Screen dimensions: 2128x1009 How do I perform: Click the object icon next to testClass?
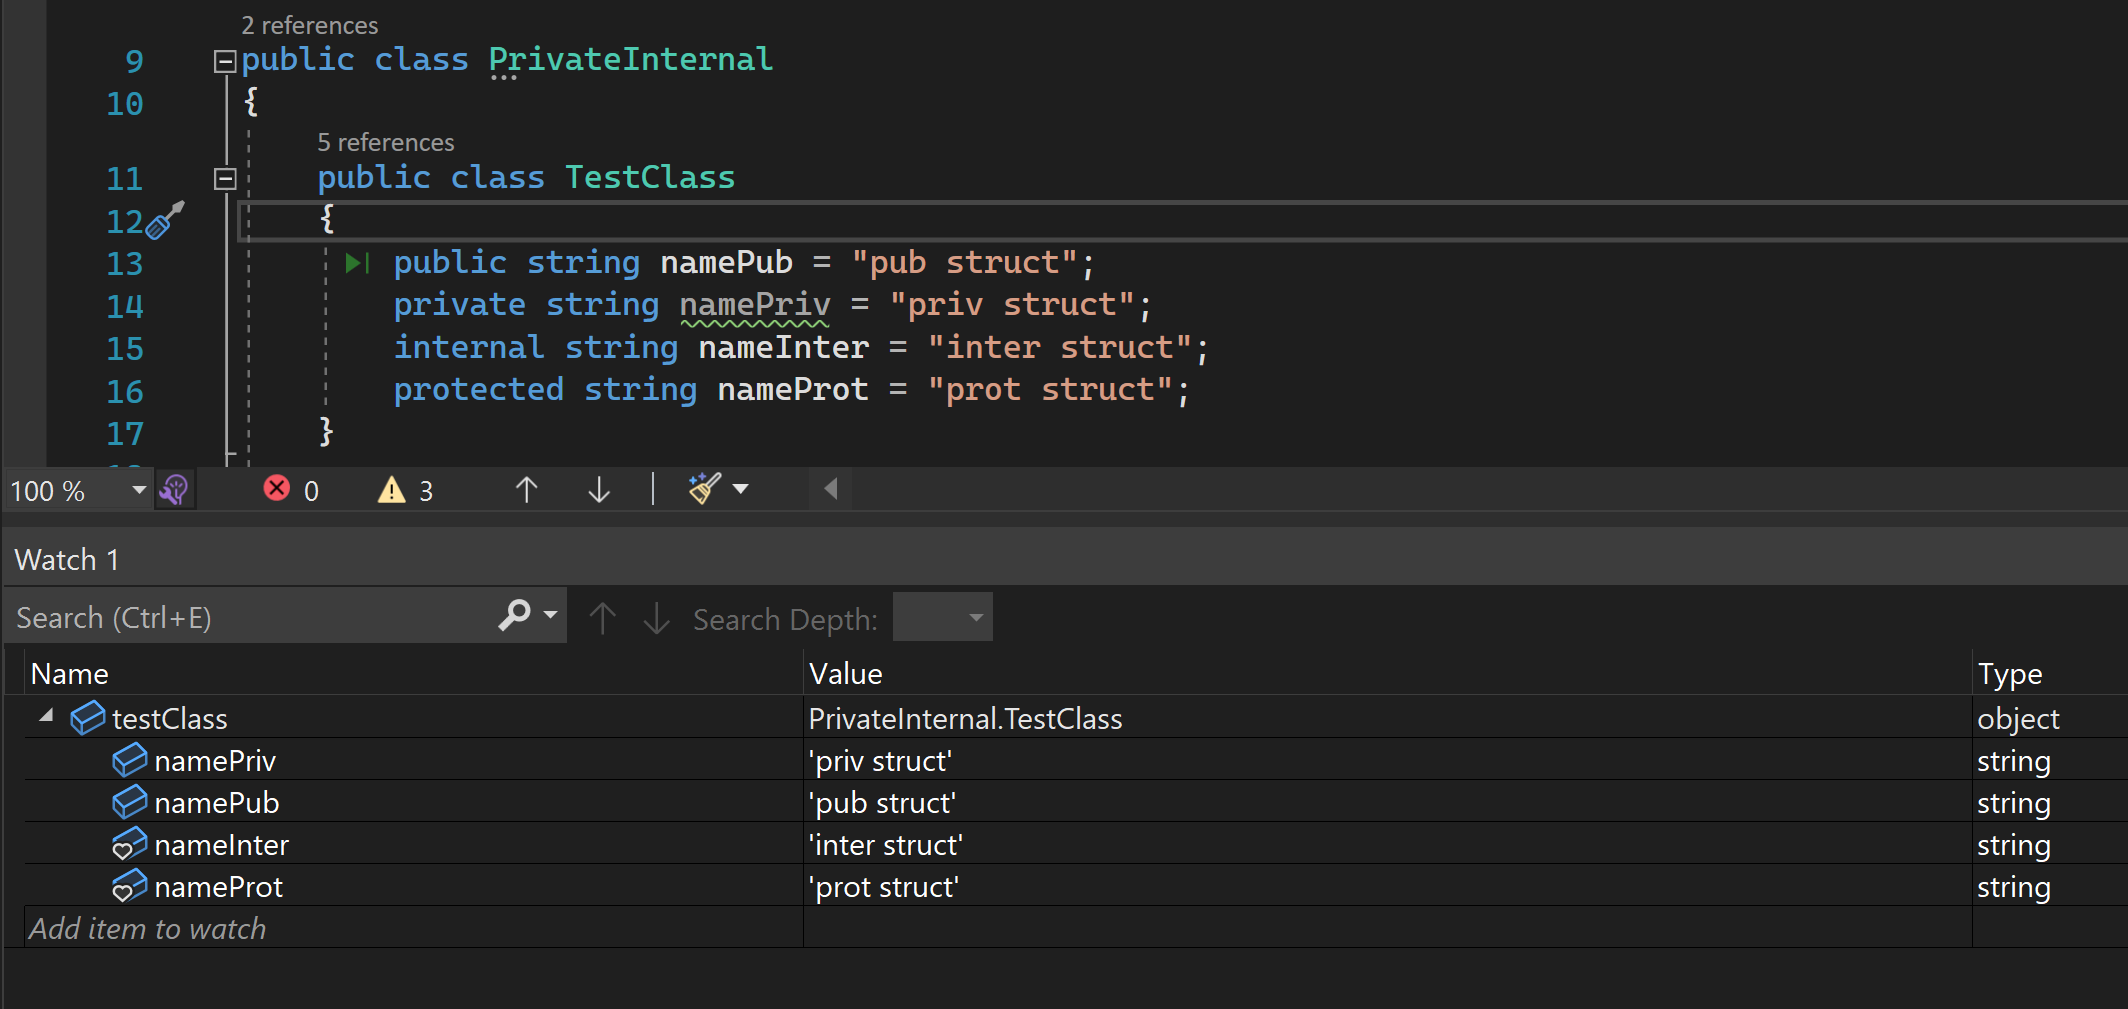(88, 718)
